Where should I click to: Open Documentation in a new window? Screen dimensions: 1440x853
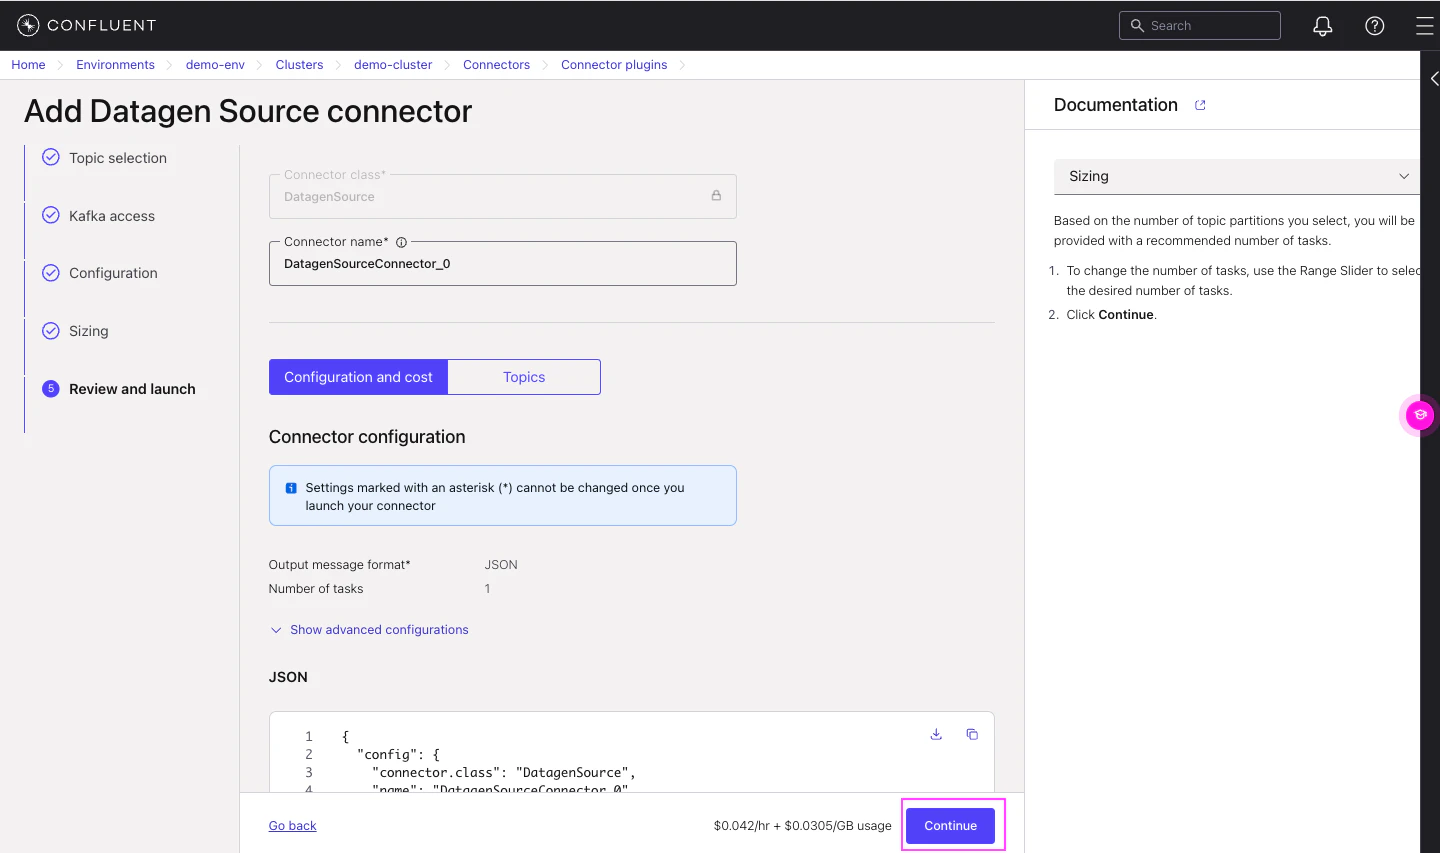(x=1200, y=105)
